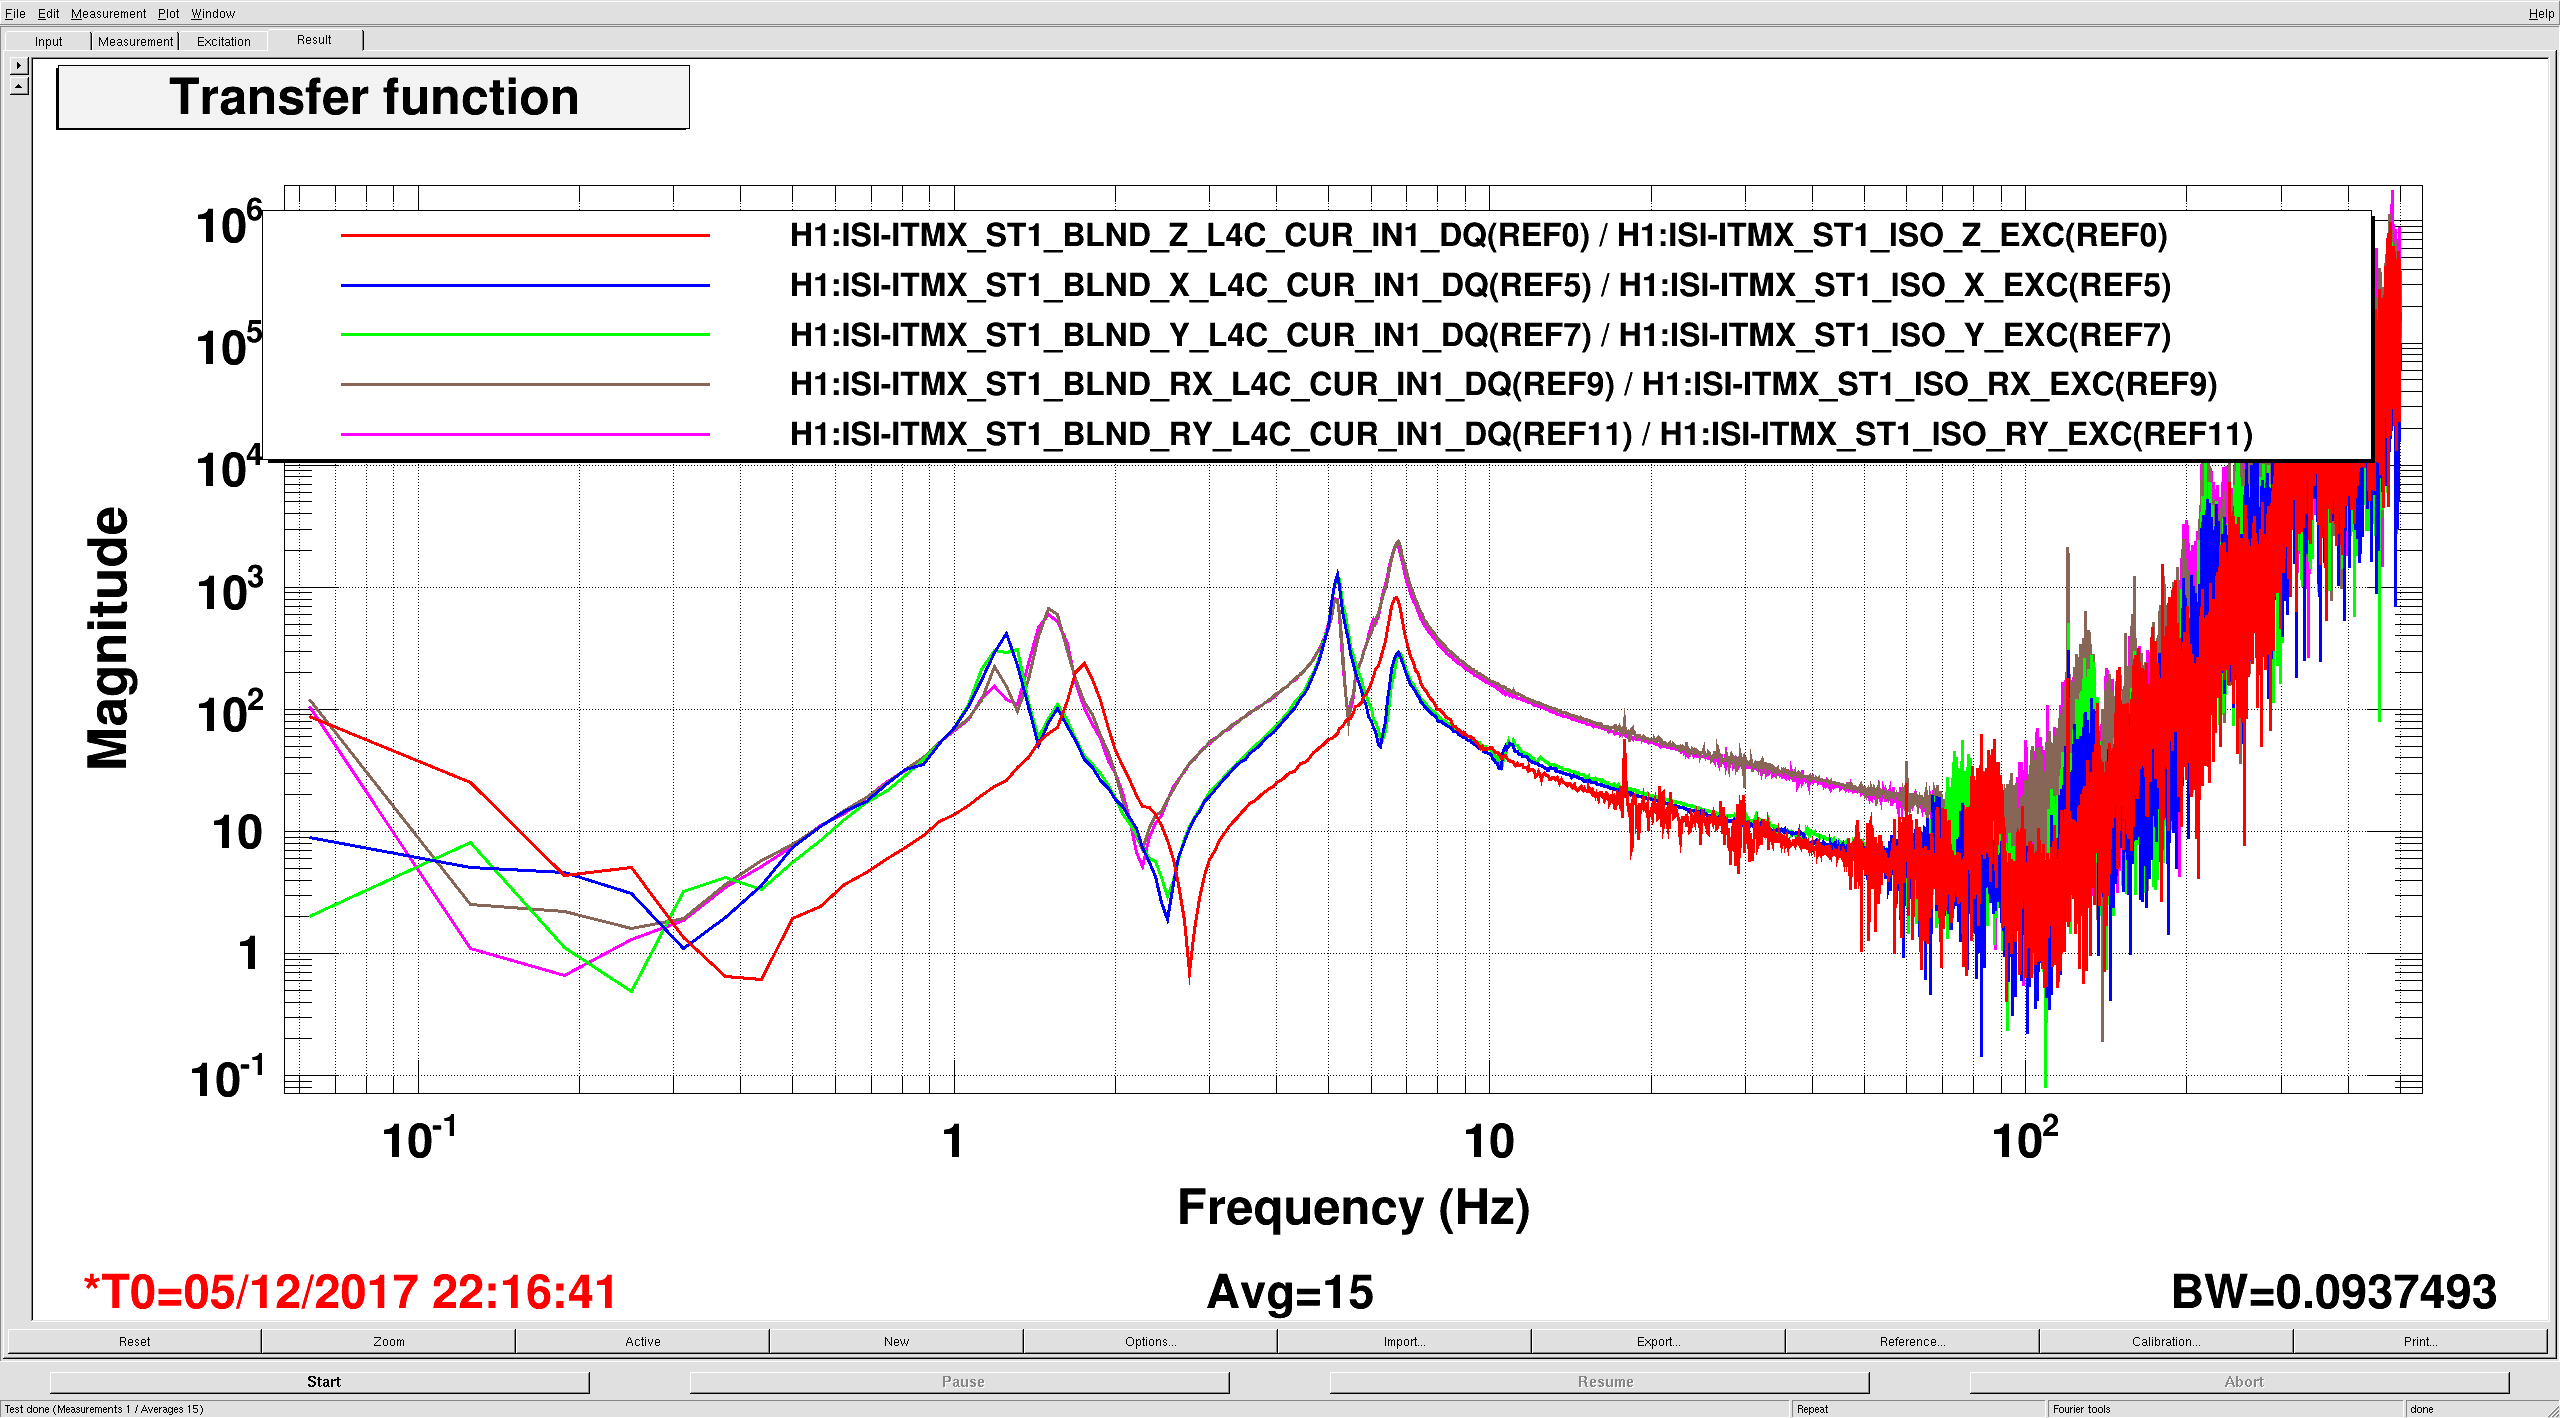Open the Help menu
2560x1418 pixels.
pyautogui.click(x=2541, y=13)
